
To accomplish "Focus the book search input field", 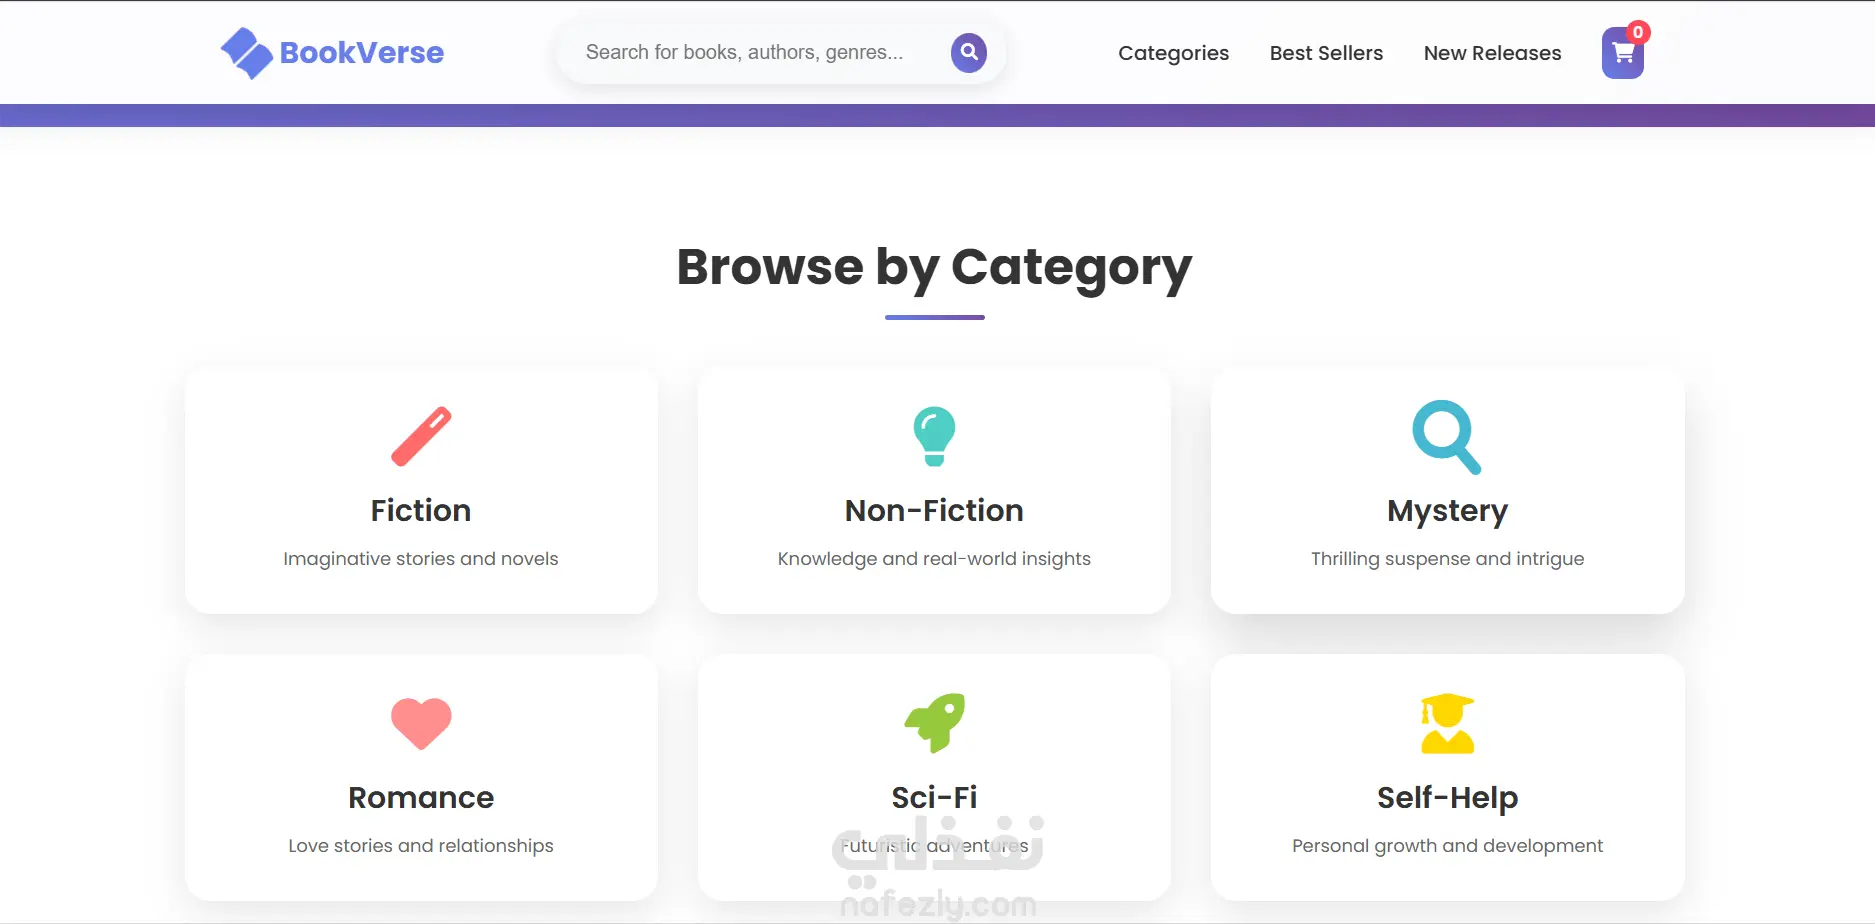I will (x=745, y=52).
